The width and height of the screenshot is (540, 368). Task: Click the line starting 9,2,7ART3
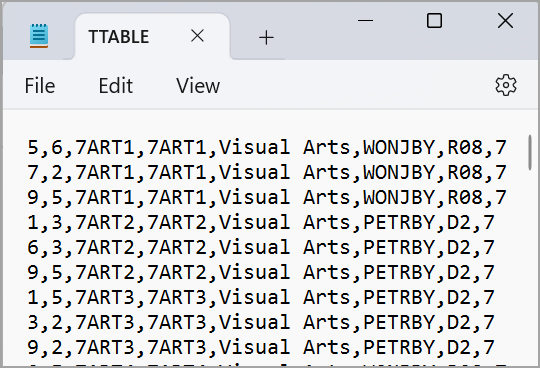pos(261,347)
